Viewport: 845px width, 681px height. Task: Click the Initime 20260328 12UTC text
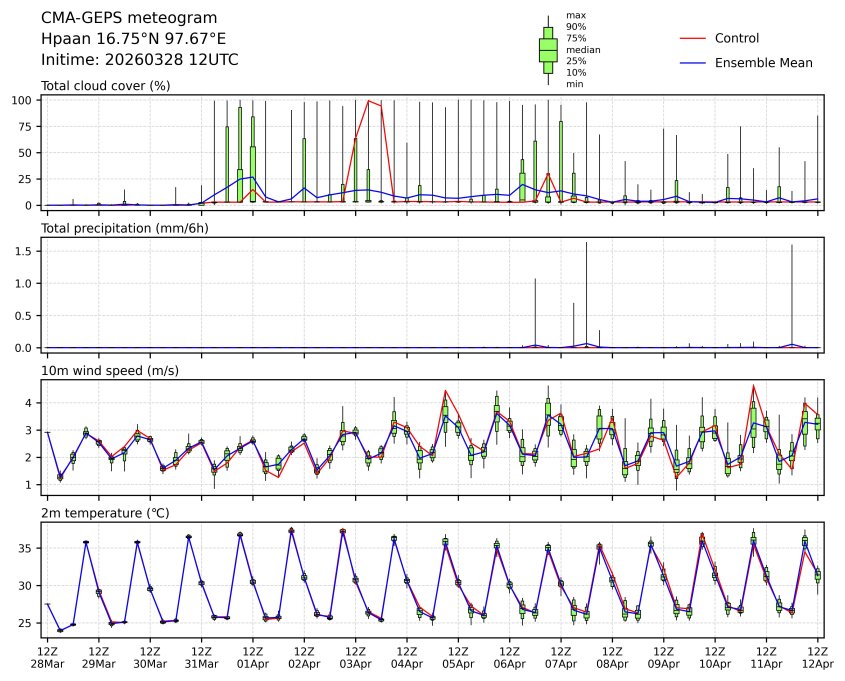139,59
